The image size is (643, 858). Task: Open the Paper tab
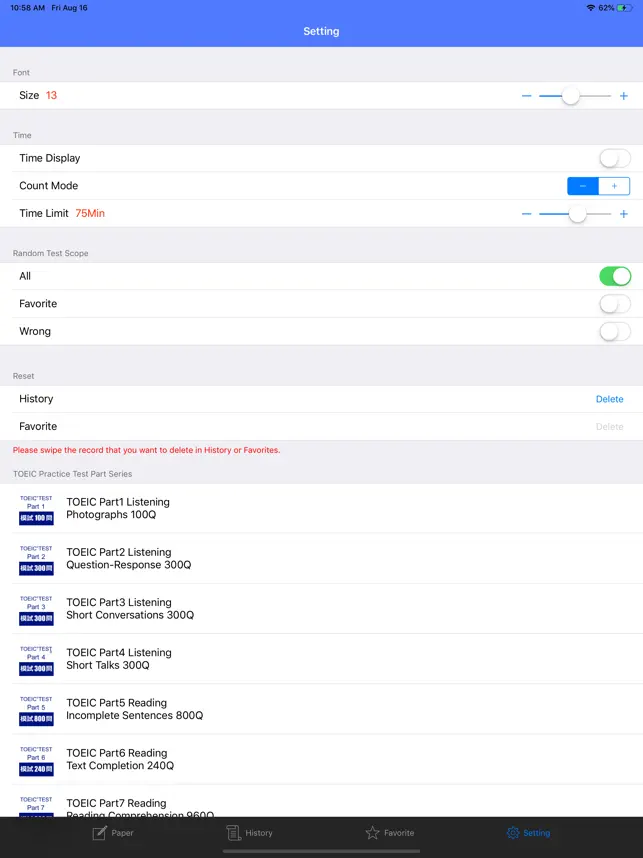113,833
